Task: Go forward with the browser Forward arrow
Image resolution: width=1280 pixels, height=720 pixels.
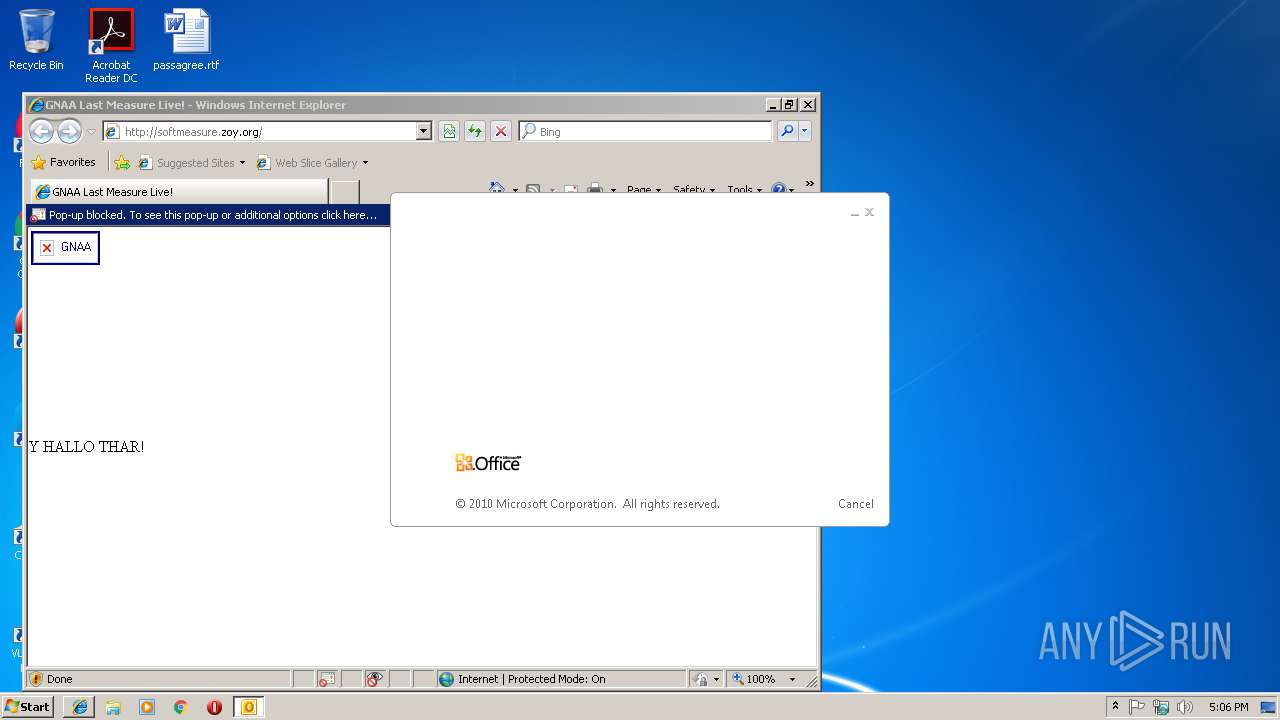Action: click(69, 131)
